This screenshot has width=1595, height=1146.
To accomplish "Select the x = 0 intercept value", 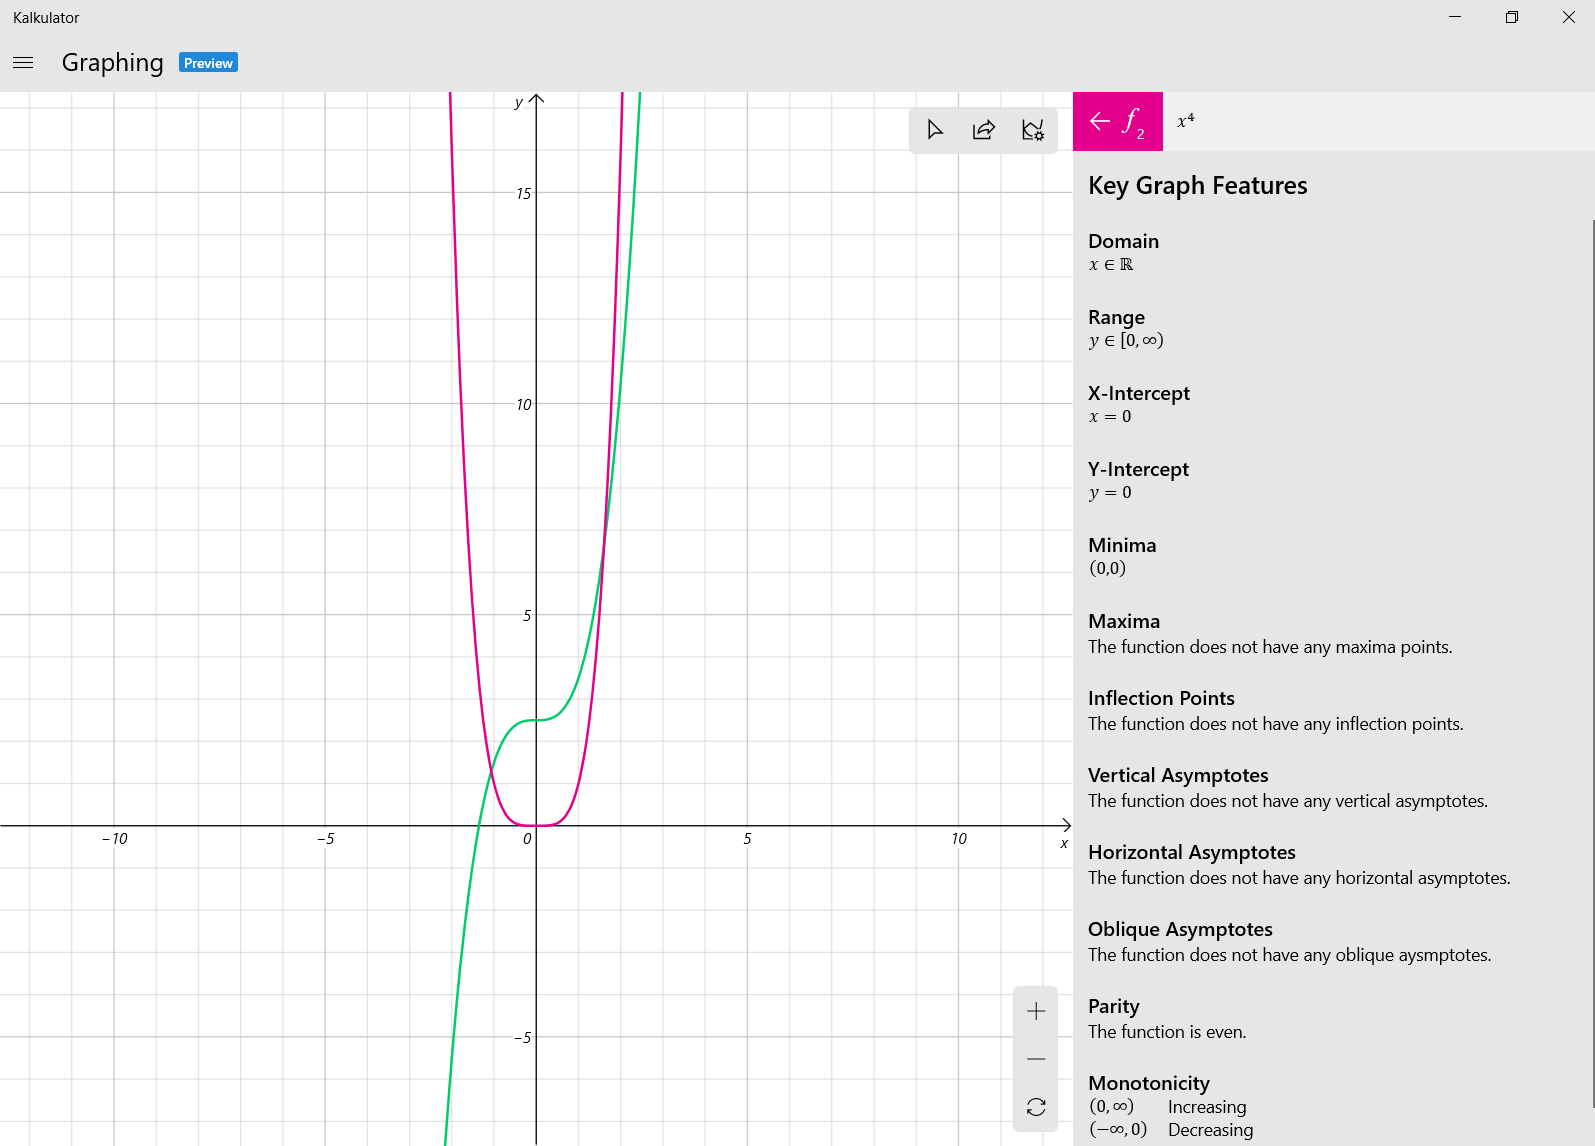I will [1110, 417].
